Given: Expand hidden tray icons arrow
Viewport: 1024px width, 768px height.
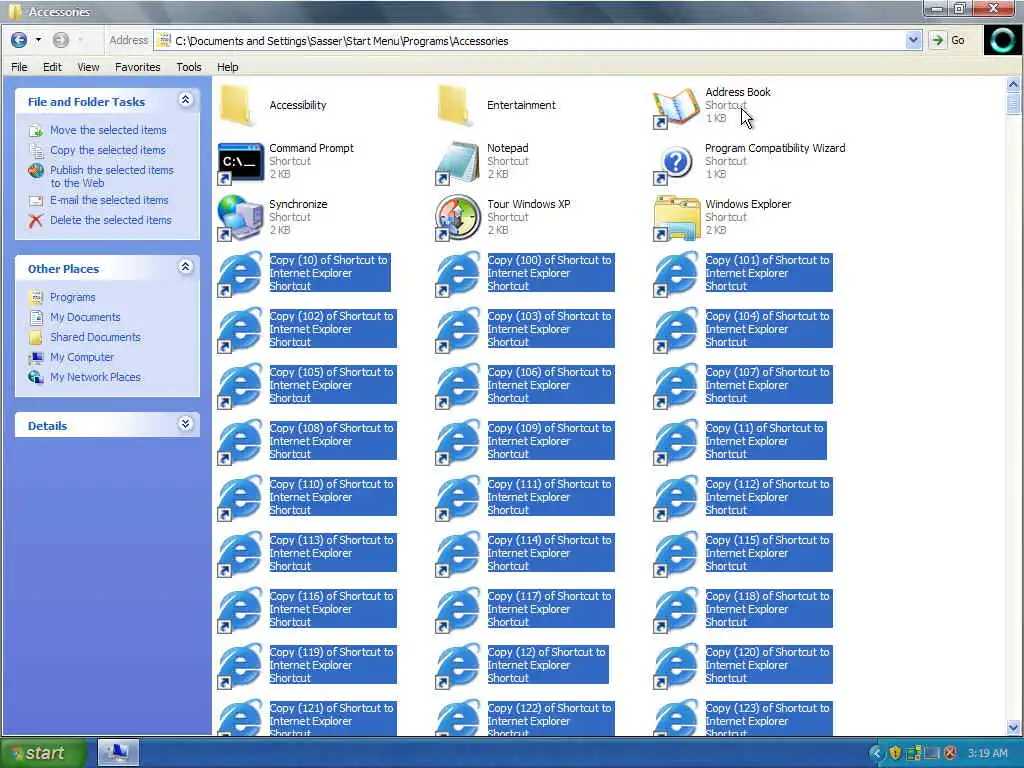Looking at the screenshot, I should [x=876, y=754].
